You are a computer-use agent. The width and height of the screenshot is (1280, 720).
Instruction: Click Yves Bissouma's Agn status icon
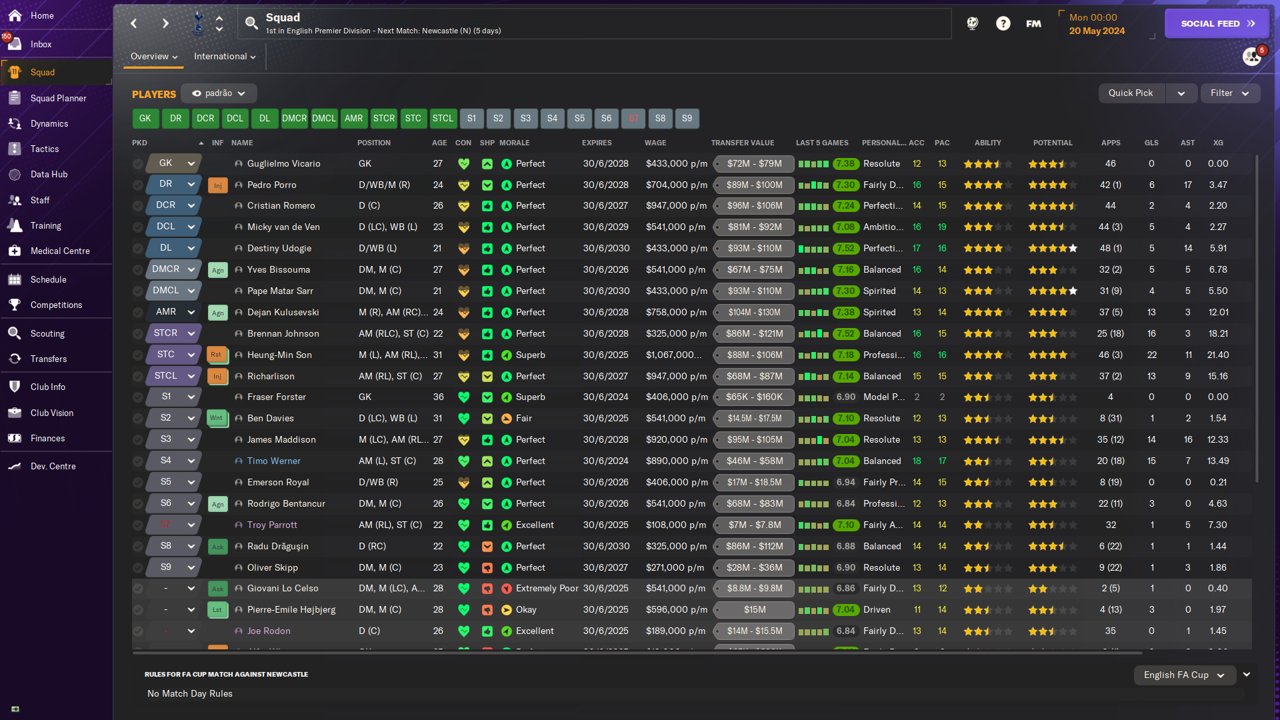(218, 270)
